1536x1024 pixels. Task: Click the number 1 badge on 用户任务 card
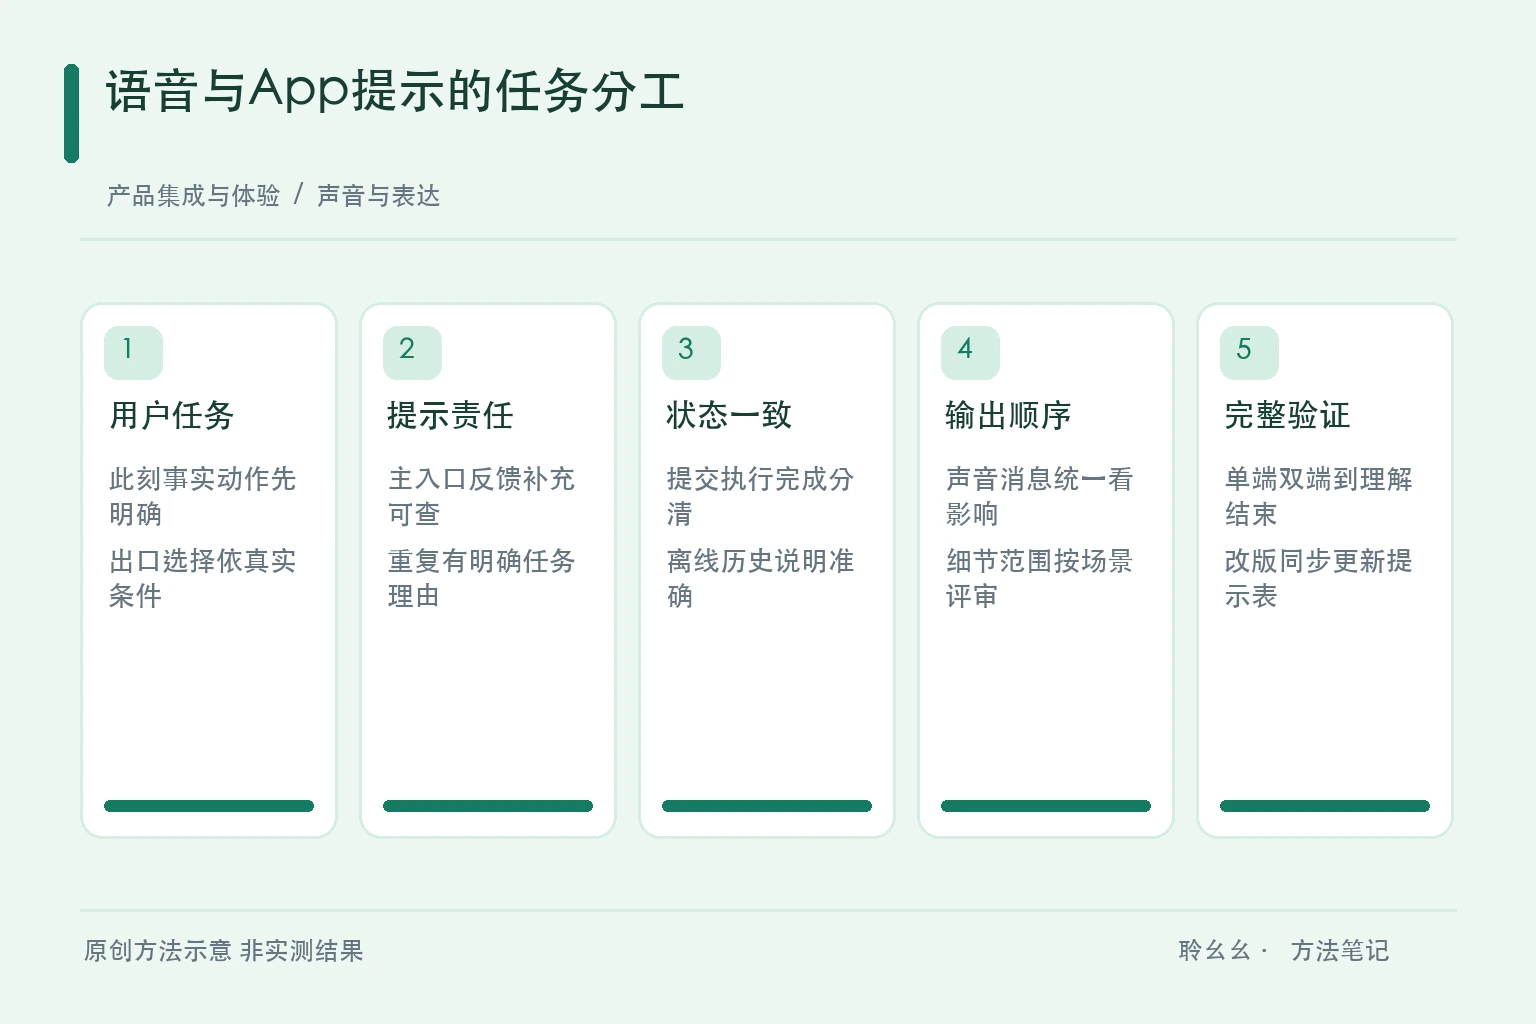pos(133,352)
